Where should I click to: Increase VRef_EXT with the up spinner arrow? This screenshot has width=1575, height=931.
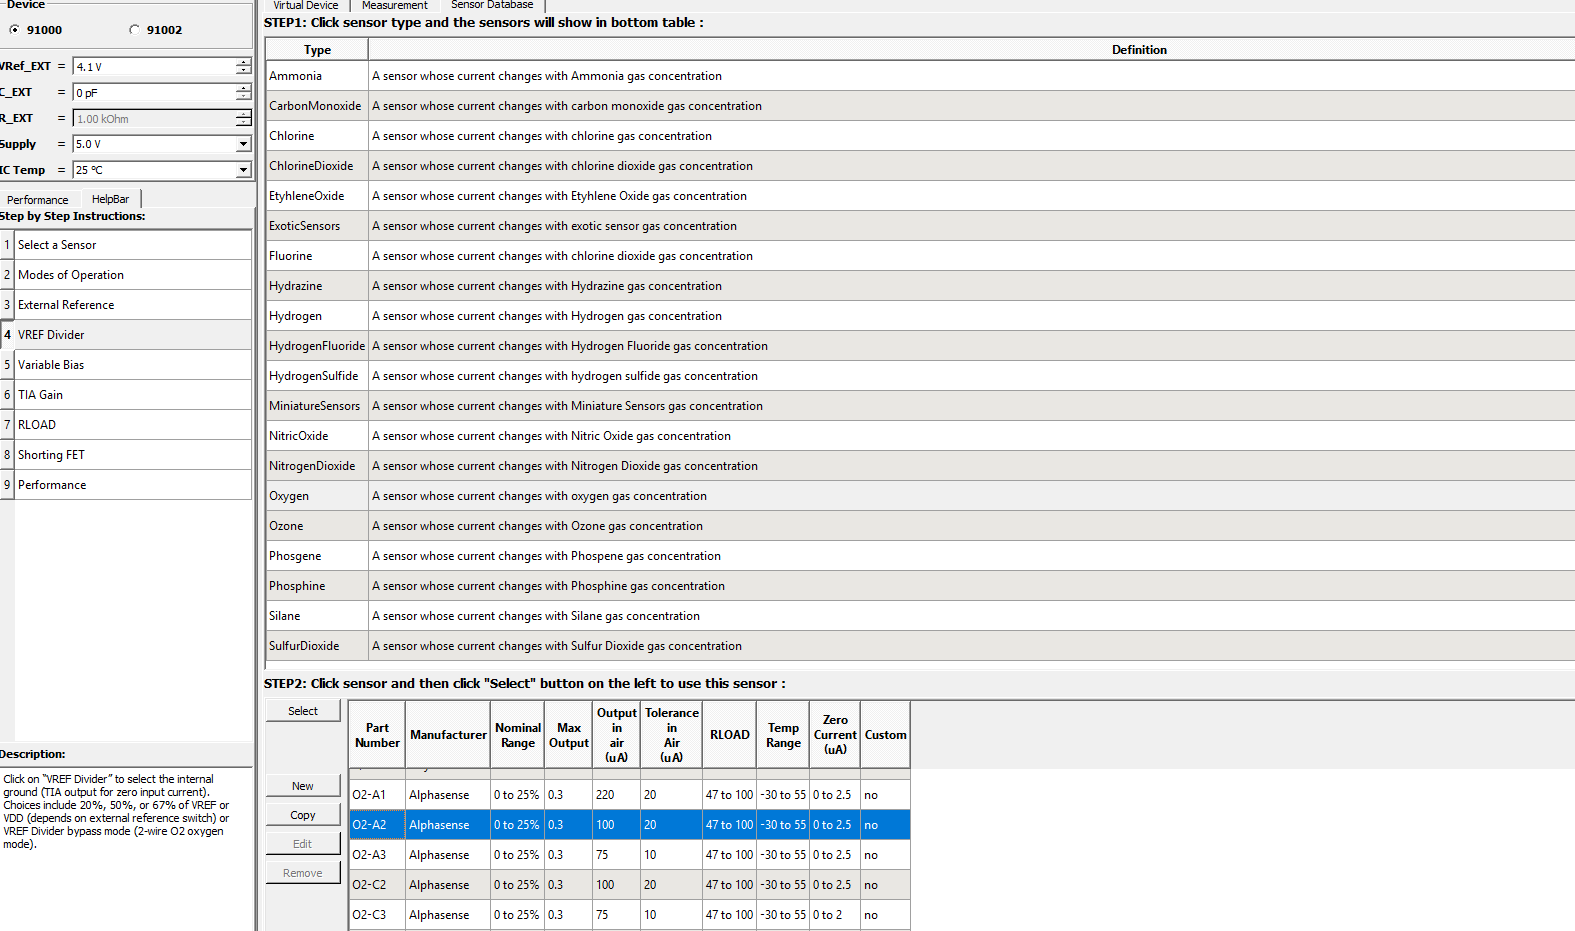[x=244, y=62]
